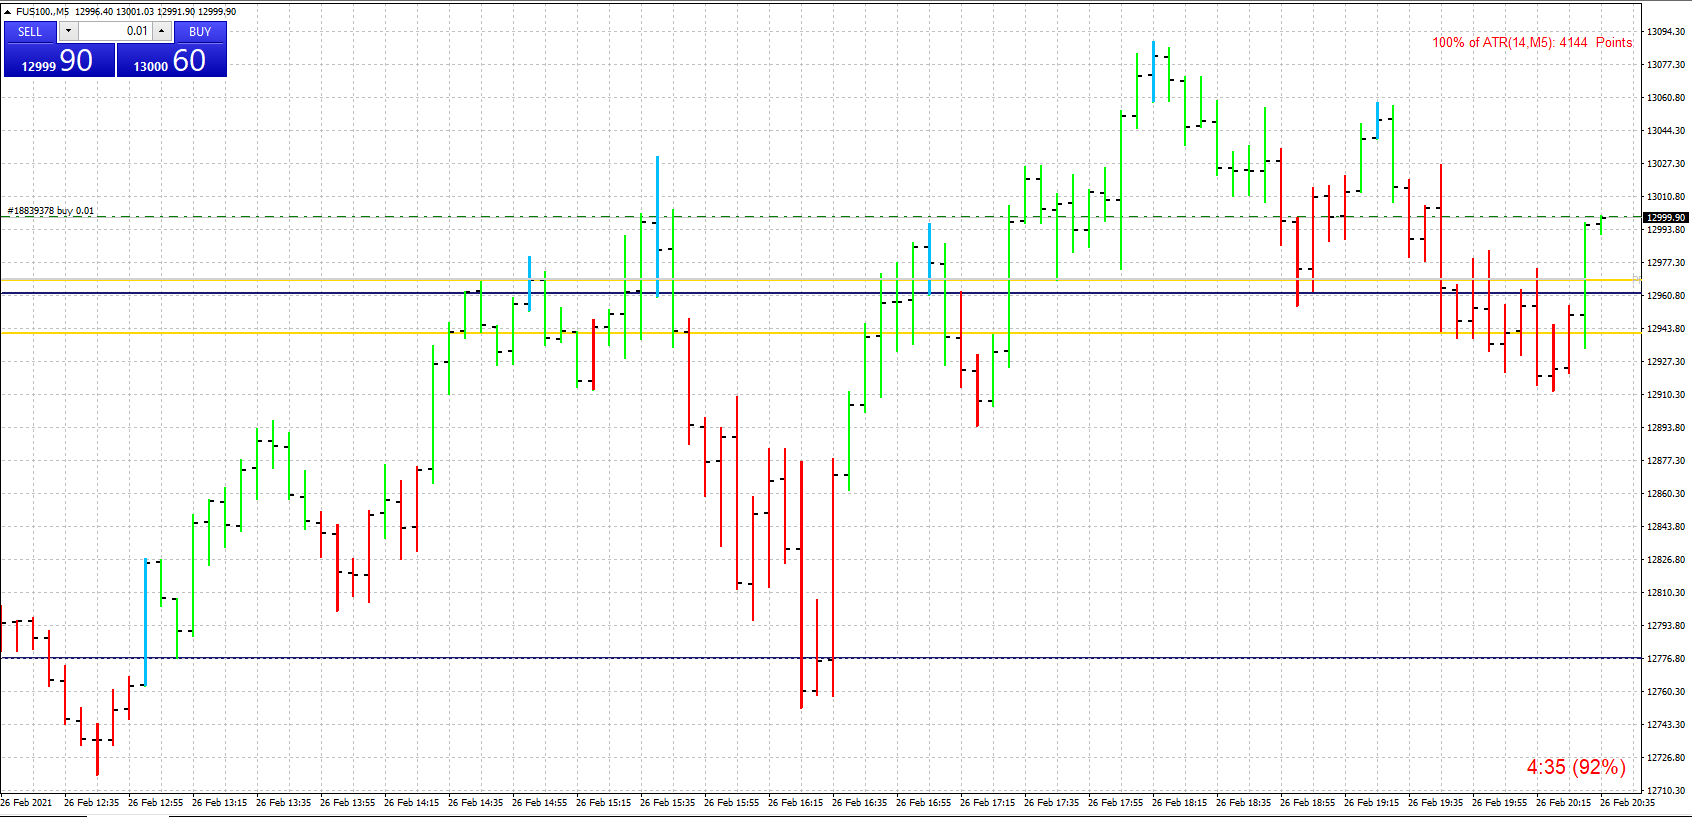Click the 12710.30 price scale label
Image resolution: width=1692 pixels, height=817 pixels.
[1666, 791]
